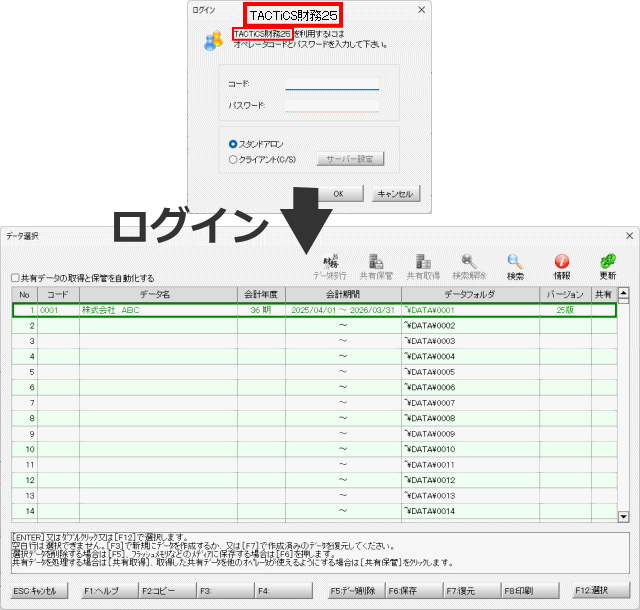Viewport: 640px width, 610px height.
Task: Click the F2:コピー button
Action: pyautogui.click(x=168, y=591)
